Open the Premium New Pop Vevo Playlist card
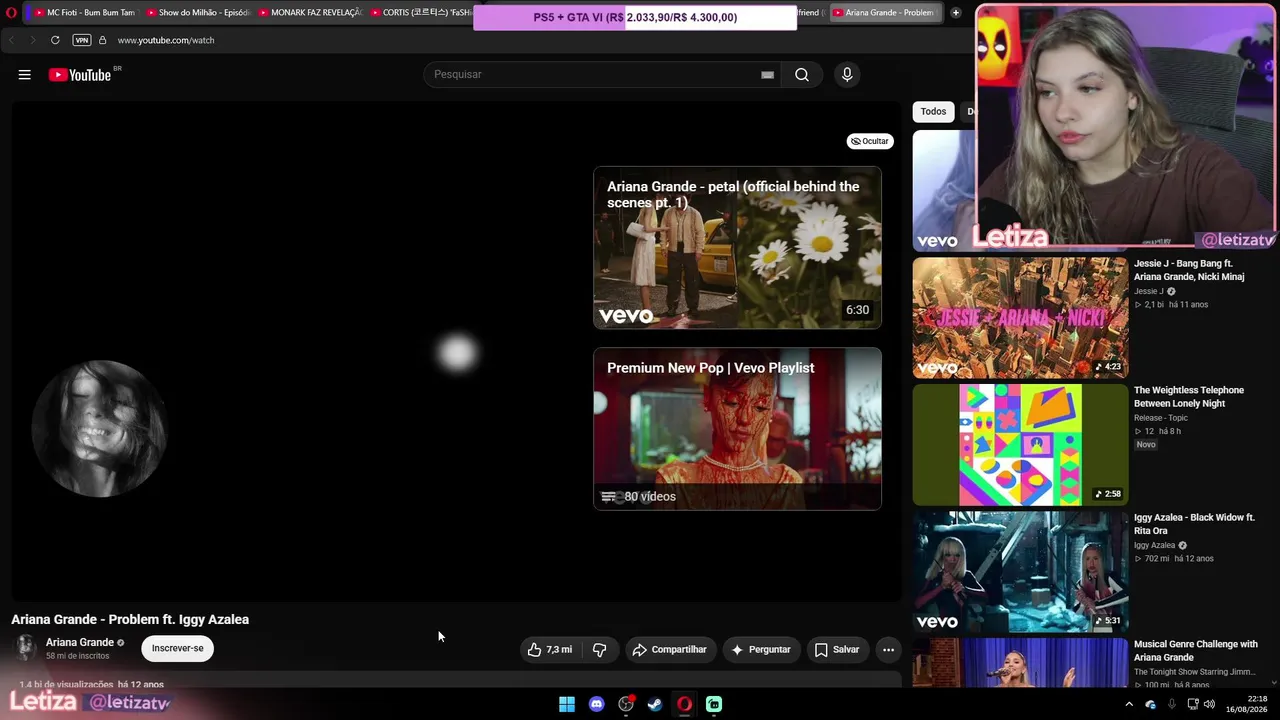Image resolution: width=1280 pixels, height=720 pixels. click(737, 428)
